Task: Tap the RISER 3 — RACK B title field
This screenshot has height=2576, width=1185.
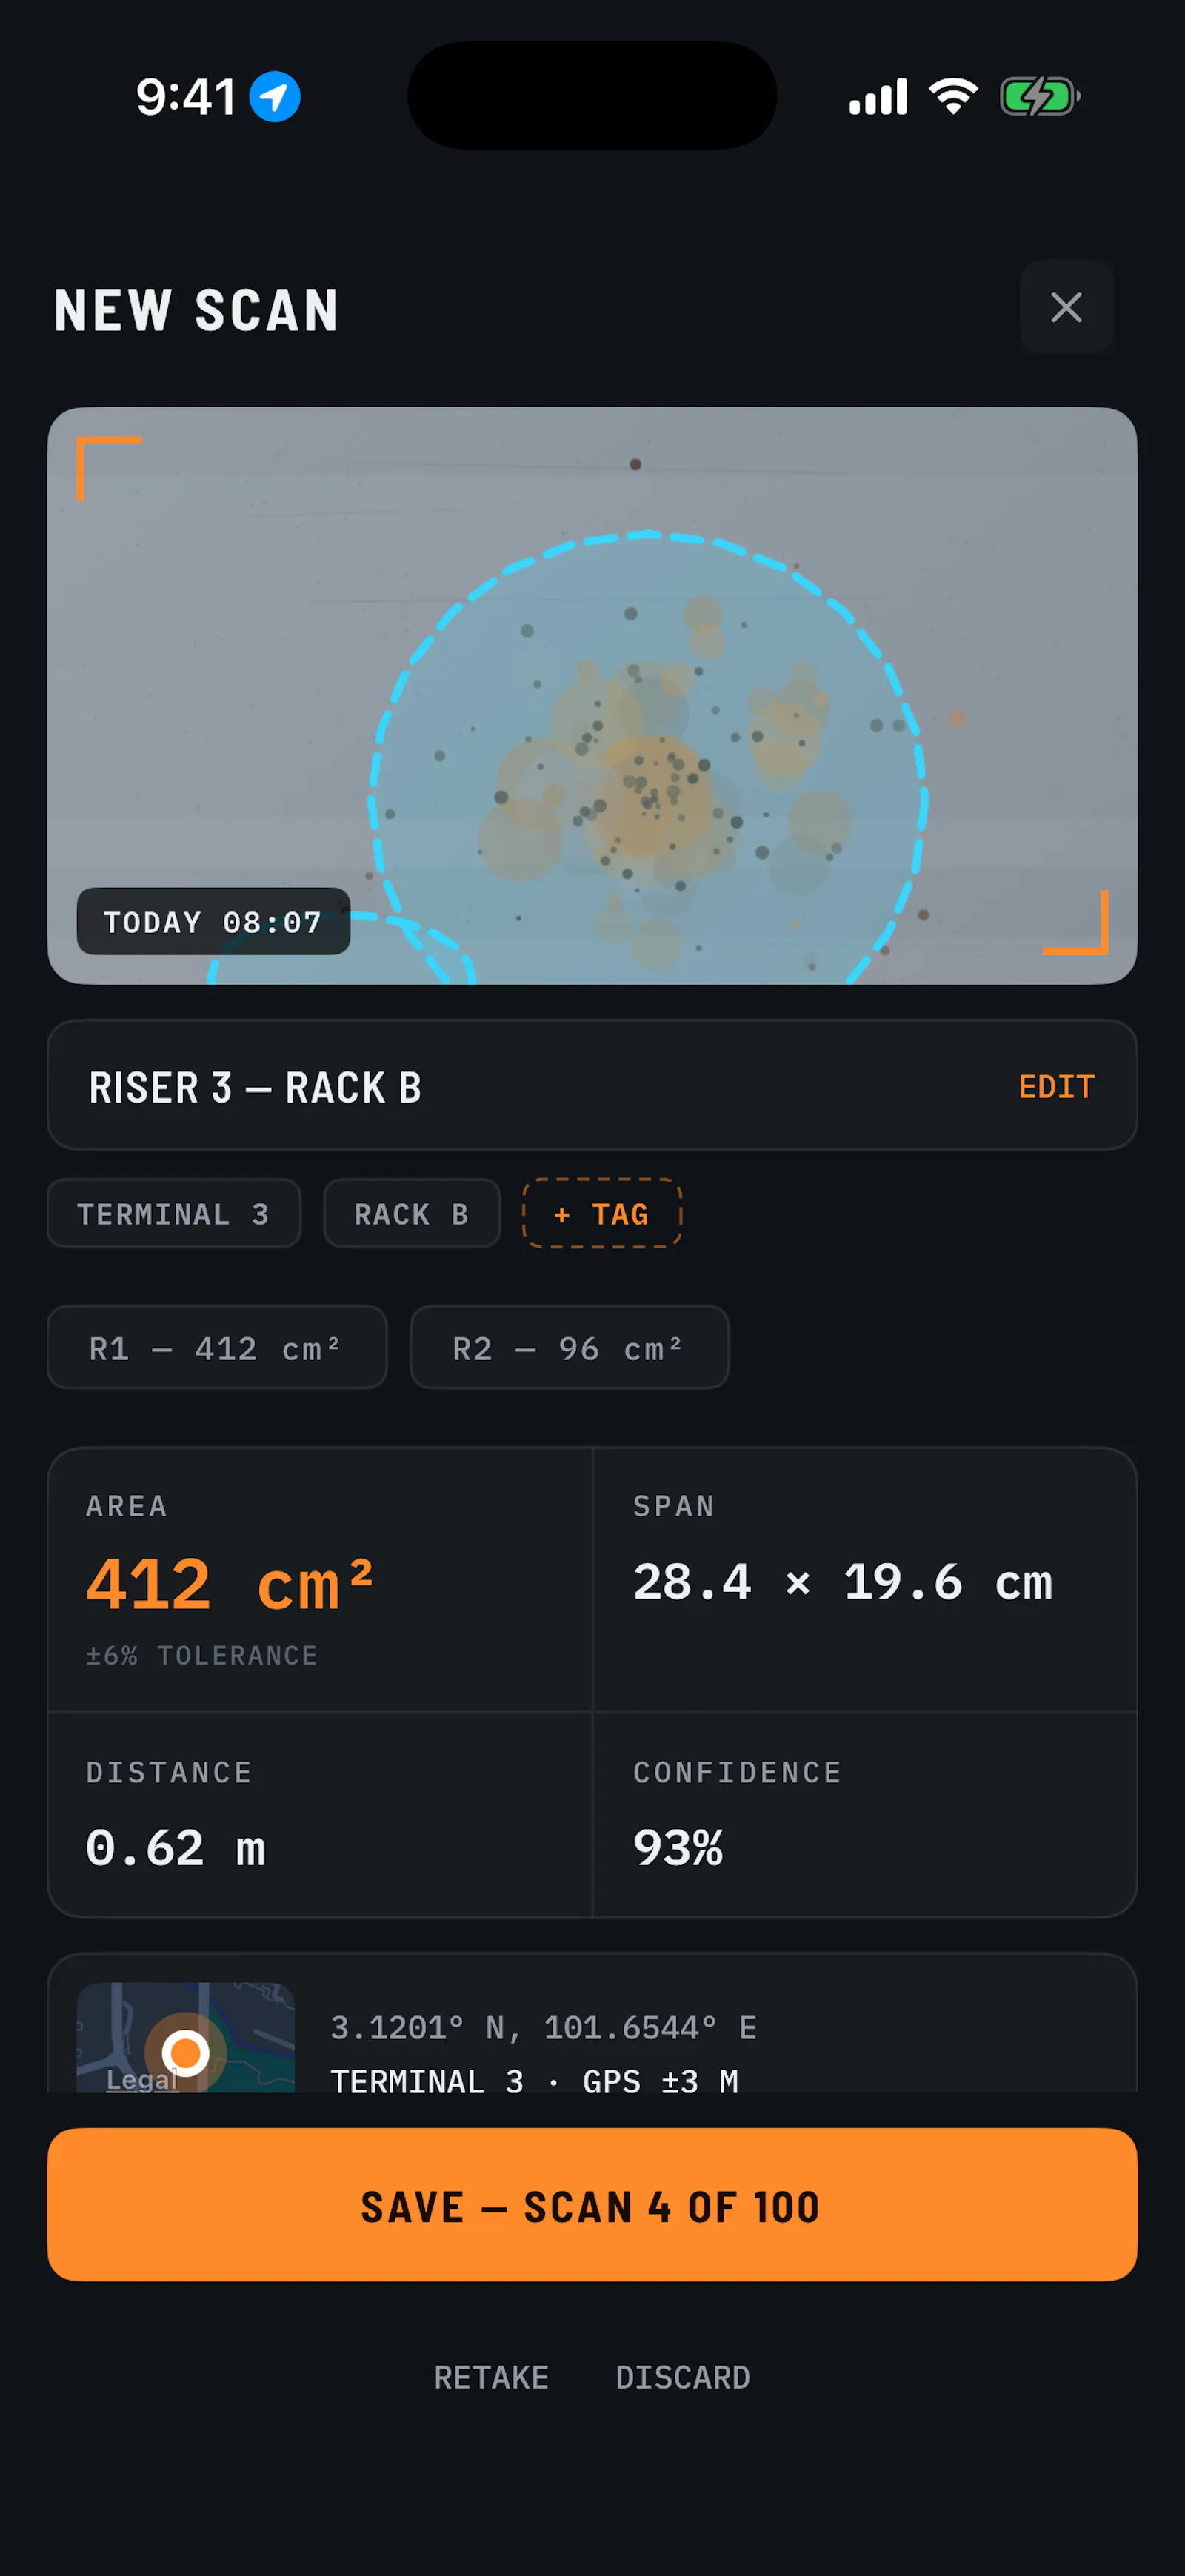Action: pyautogui.click(x=592, y=1086)
